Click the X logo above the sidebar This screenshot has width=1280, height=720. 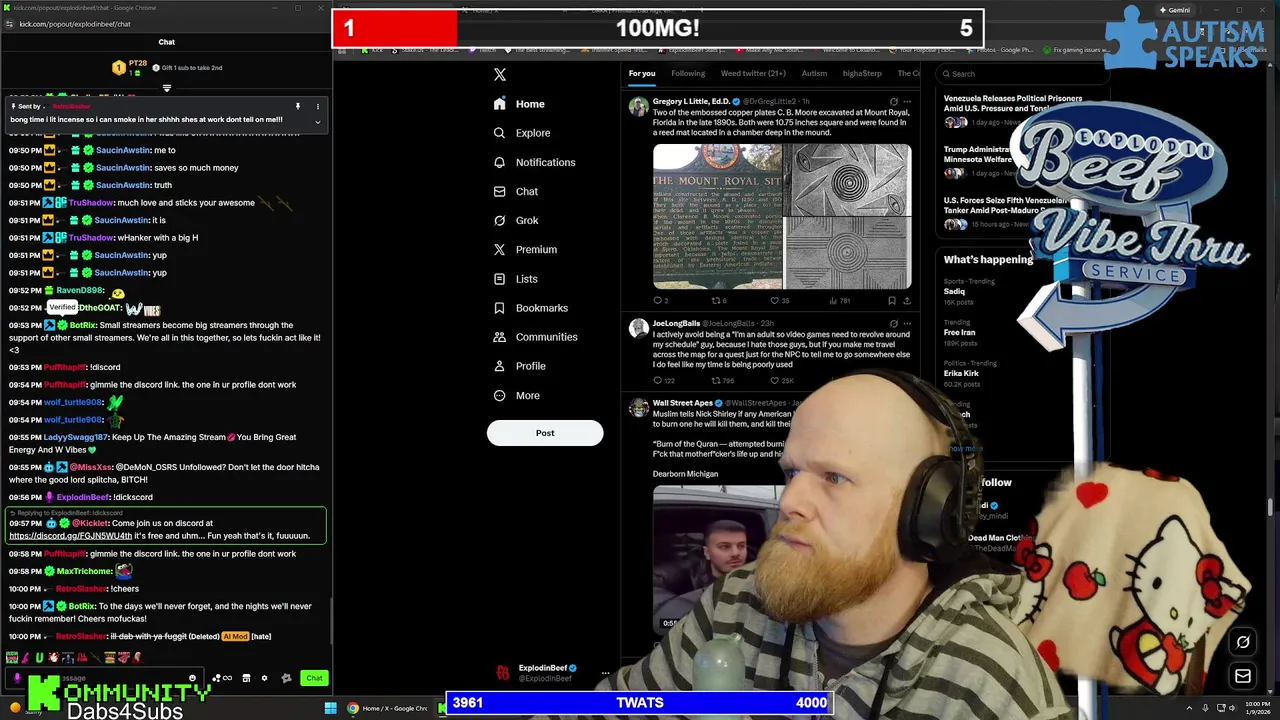[500, 74]
